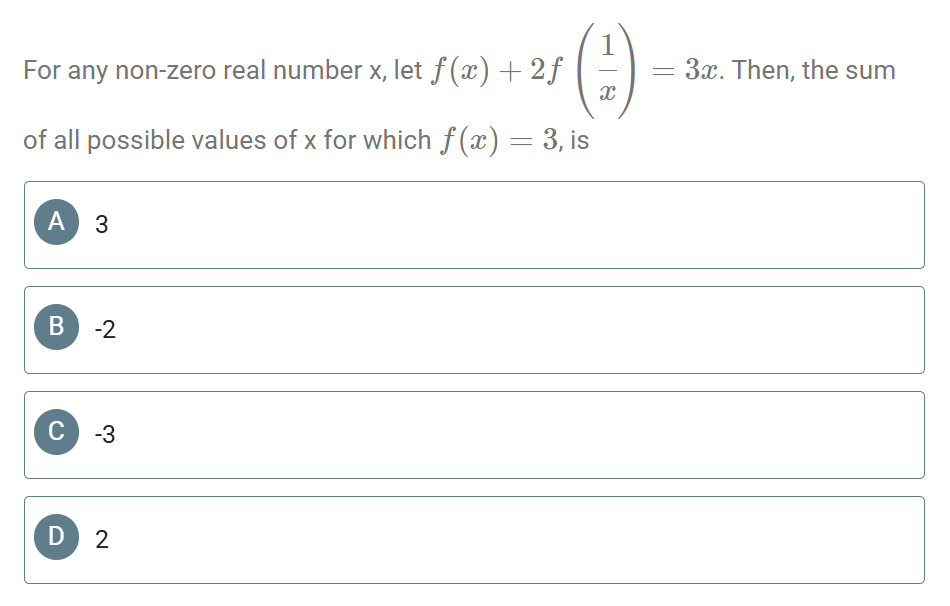The width and height of the screenshot is (950, 606).
Task: Click the fraction 1 over x in the equation
Action: point(604,70)
